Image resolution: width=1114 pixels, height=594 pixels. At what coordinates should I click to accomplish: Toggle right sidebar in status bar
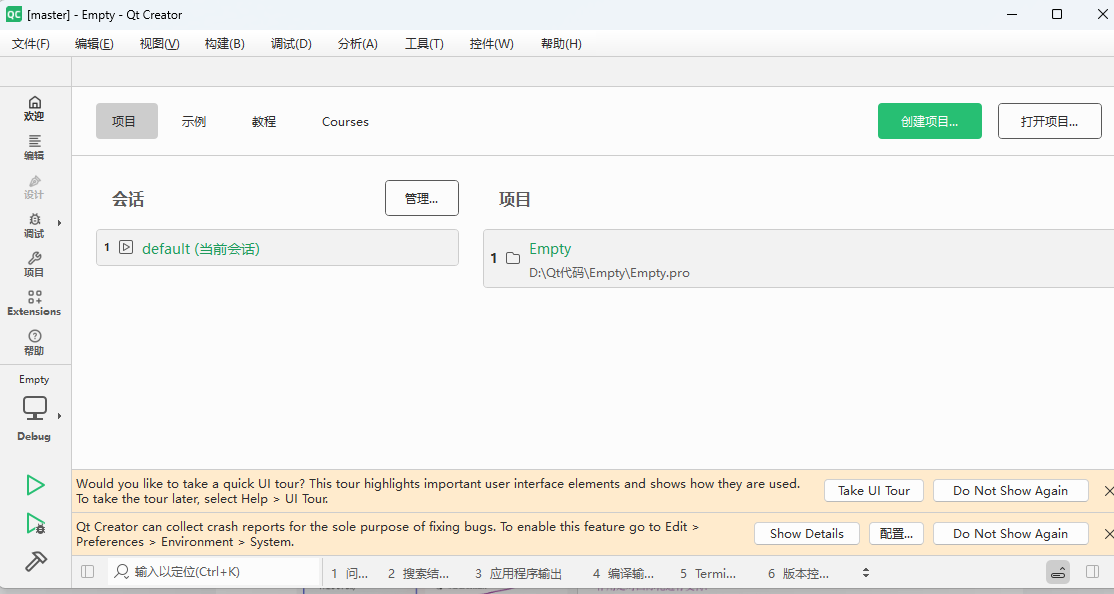(x=1093, y=572)
